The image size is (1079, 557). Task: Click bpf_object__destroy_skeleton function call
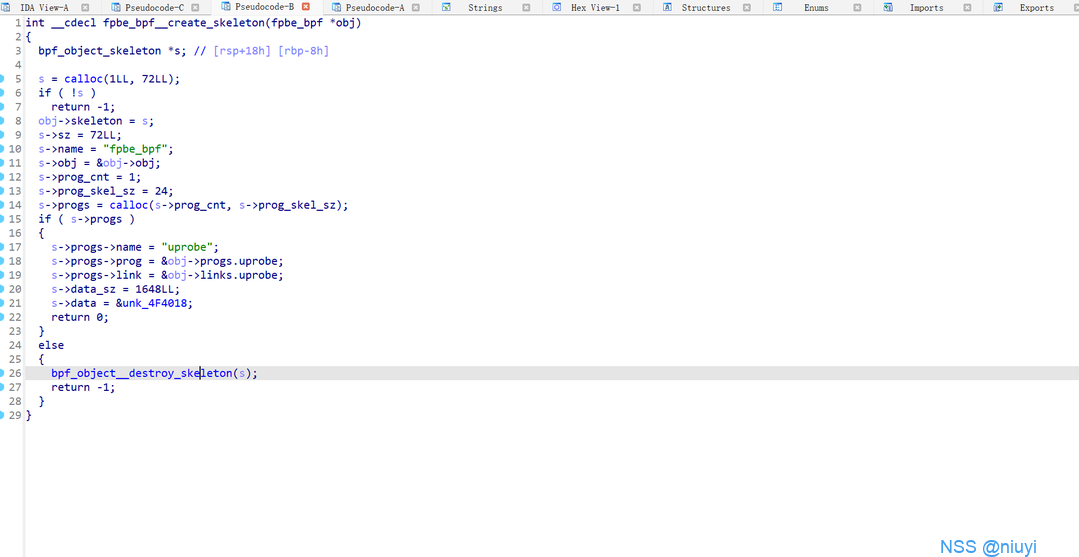(x=141, y=373)
